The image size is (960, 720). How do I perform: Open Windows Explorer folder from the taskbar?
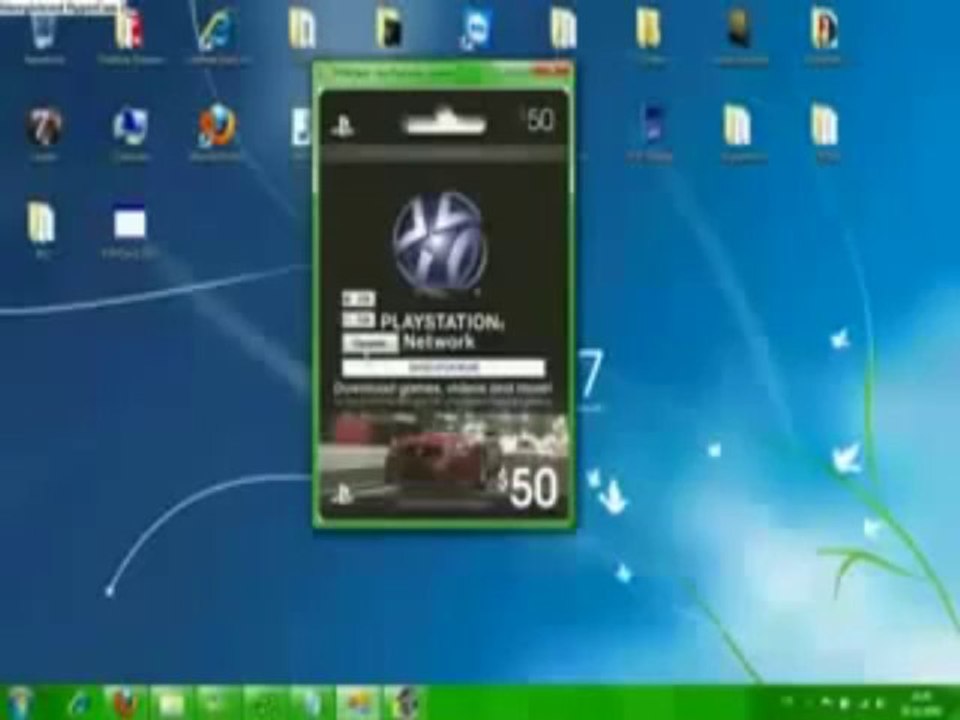click(171, 703)
